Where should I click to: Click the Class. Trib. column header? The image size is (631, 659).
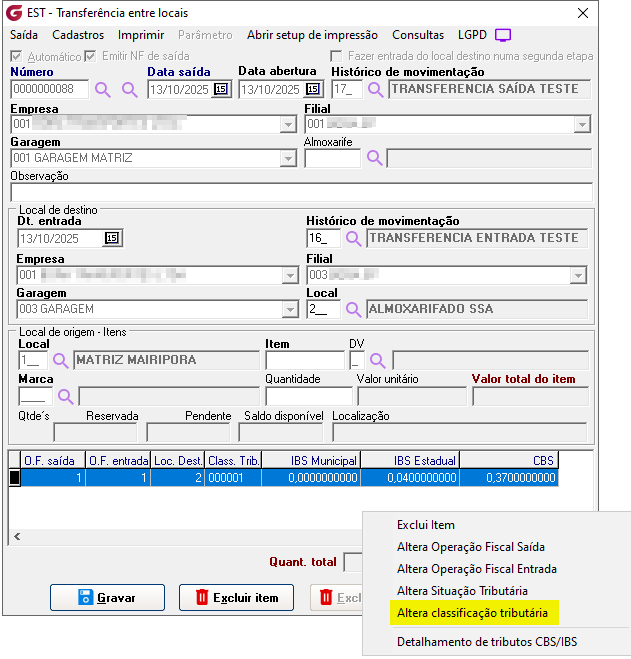[x=233, y=461]
